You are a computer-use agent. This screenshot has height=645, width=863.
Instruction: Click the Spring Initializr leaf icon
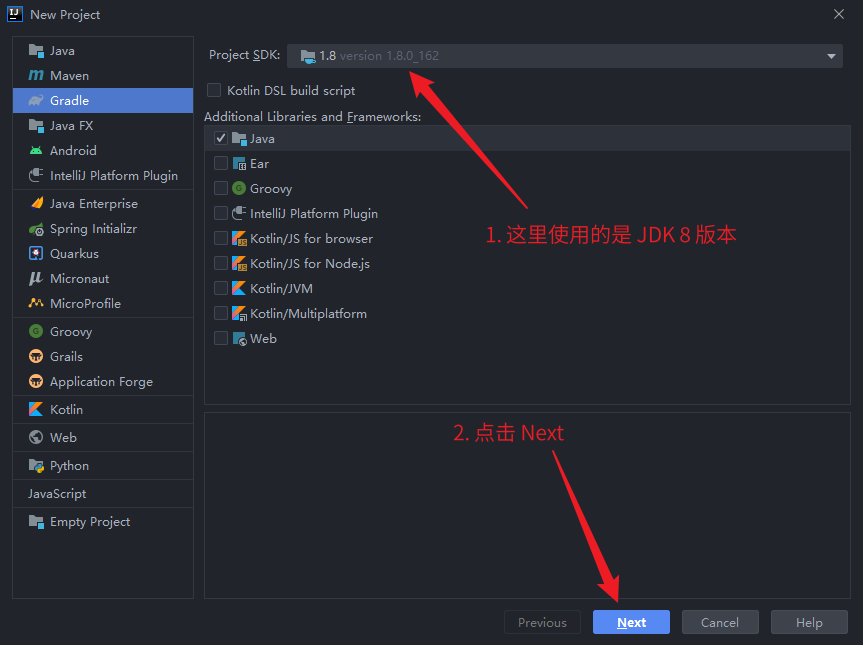[x=36, y=229]
